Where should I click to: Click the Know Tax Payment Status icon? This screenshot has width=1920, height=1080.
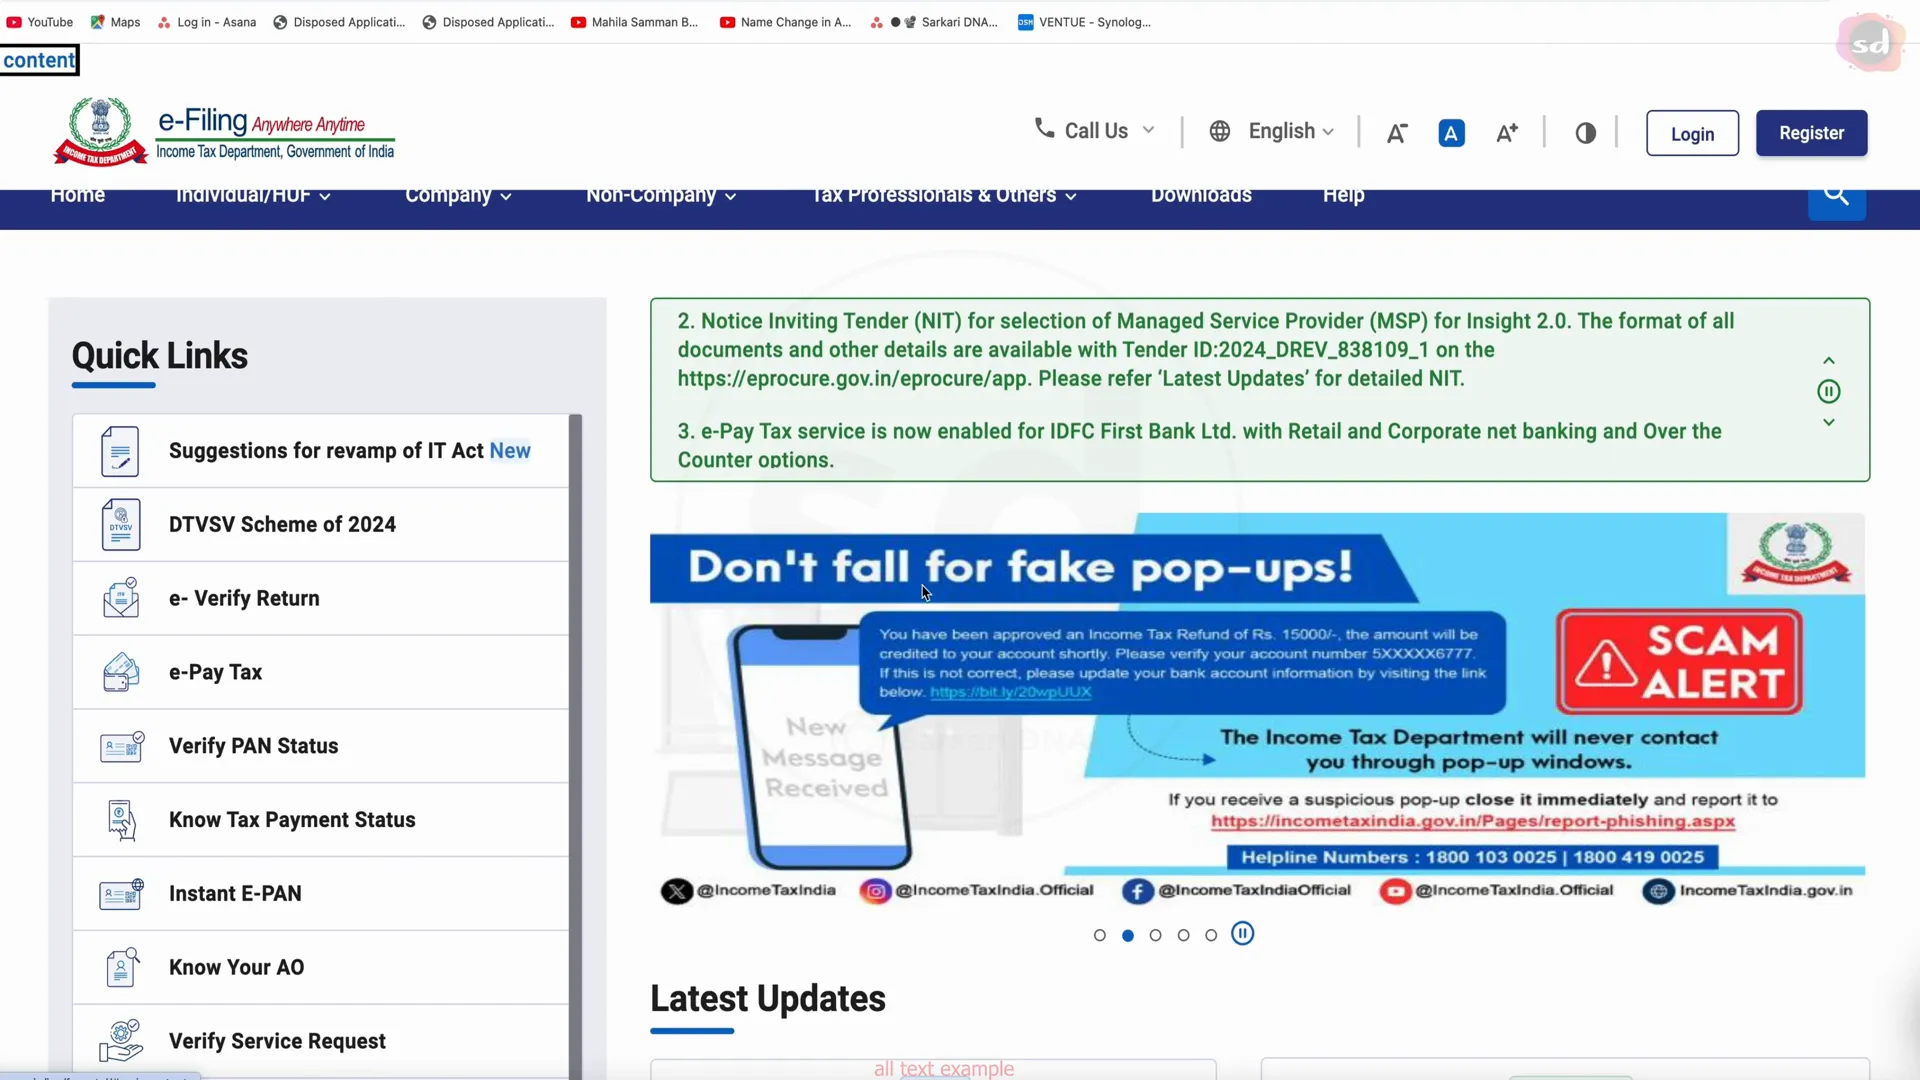click(x=120, y=820)
